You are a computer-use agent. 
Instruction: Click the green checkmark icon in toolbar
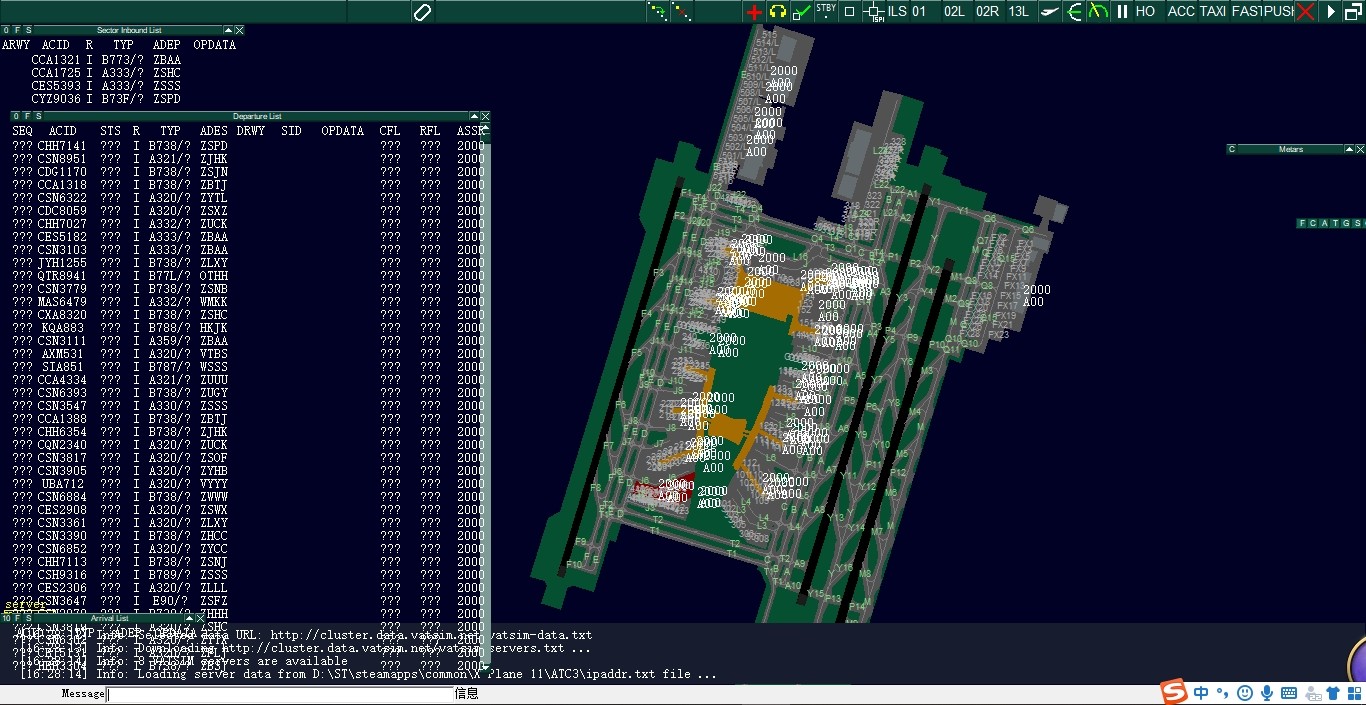tap(801, 12)
